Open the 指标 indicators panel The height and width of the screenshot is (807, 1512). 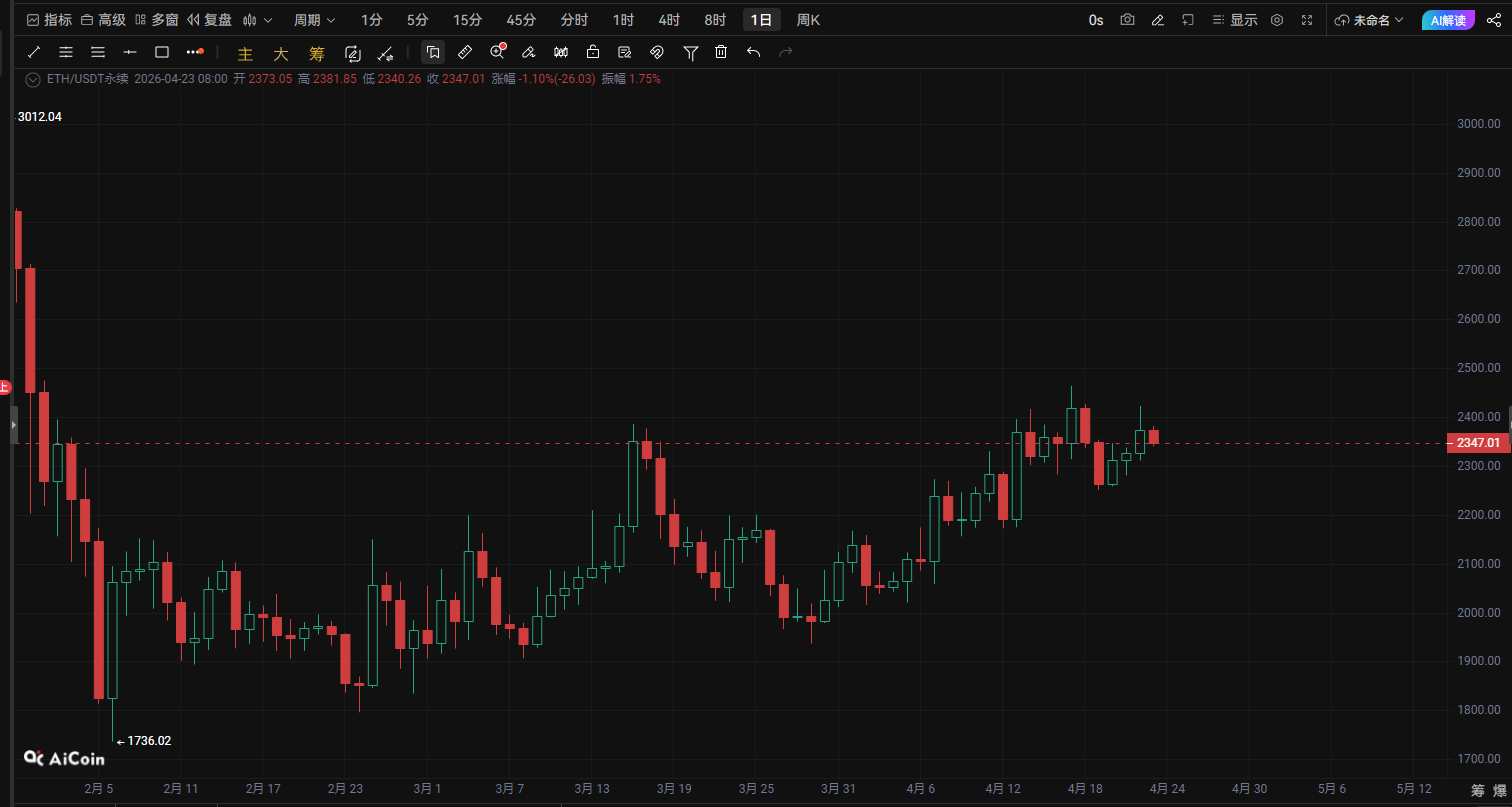(49, 20)
